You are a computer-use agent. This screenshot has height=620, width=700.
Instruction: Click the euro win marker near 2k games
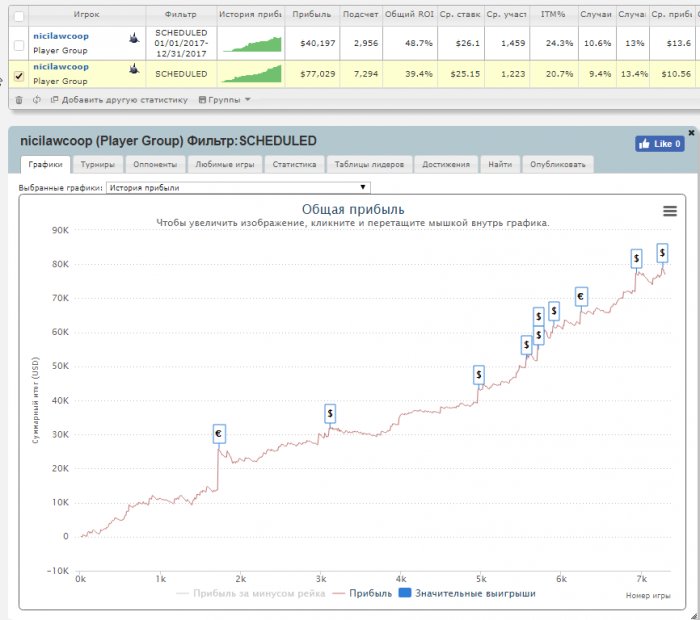click(219, 433)
